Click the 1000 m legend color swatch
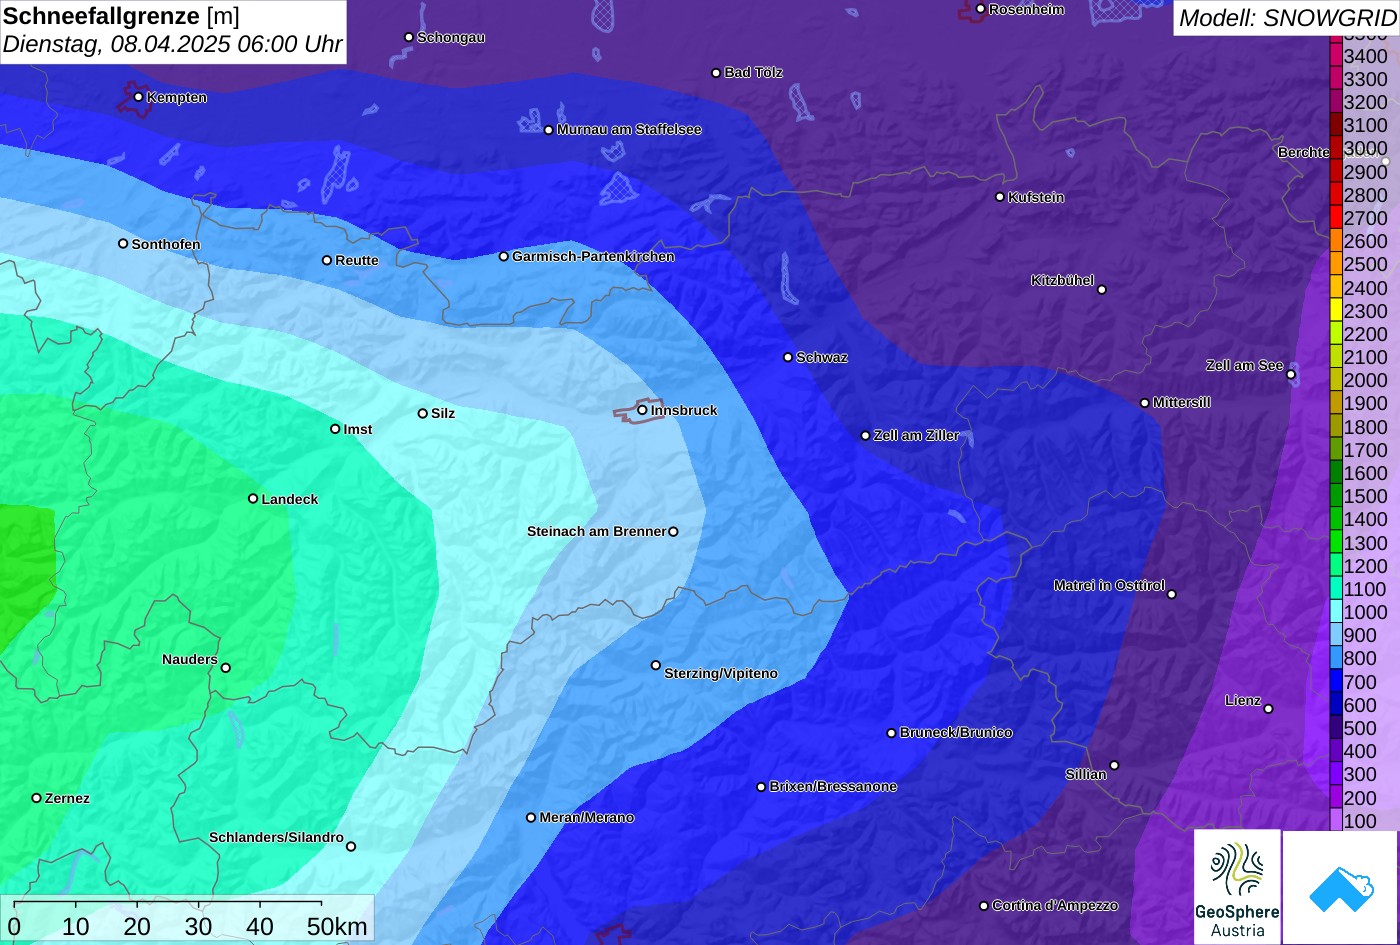Image resolution: width=1400 pixels, height=945 pixels. [x=1336, y=612]
